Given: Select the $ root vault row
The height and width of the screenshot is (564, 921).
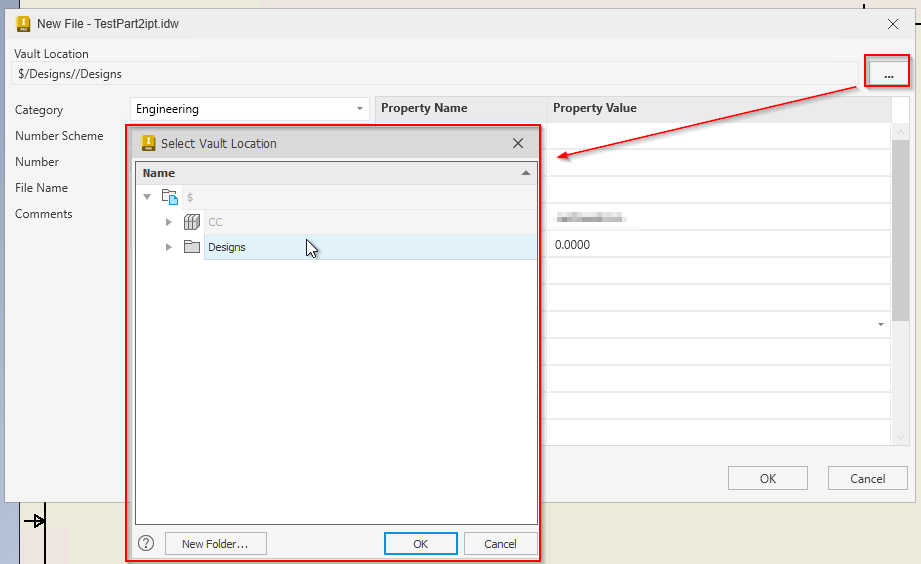Looking at the screenshot, I should click(359, 197).
